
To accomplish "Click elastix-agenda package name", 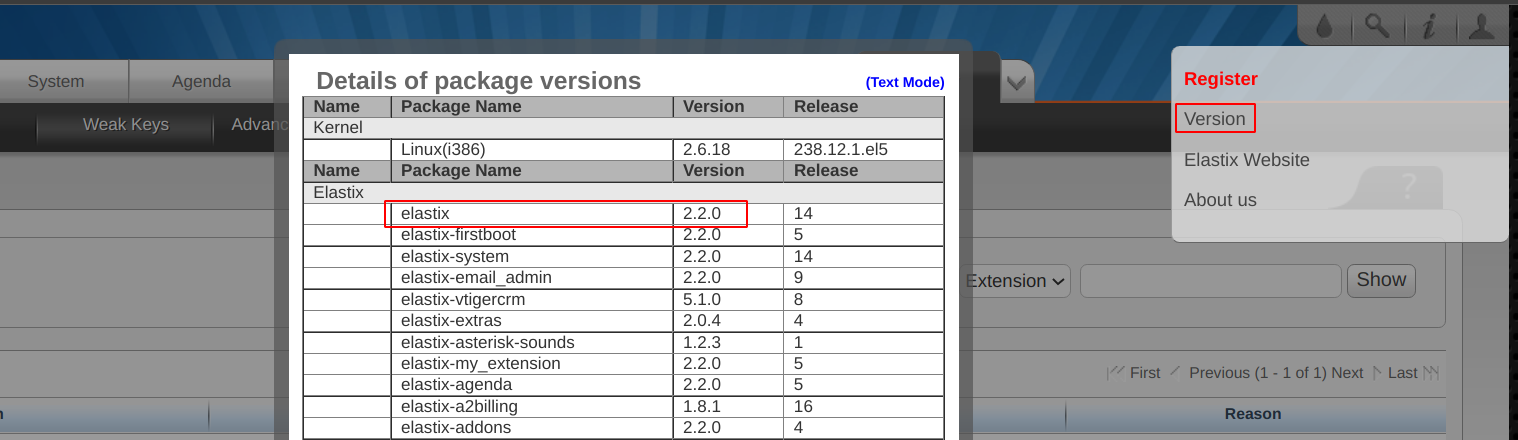I will point(457,384).
